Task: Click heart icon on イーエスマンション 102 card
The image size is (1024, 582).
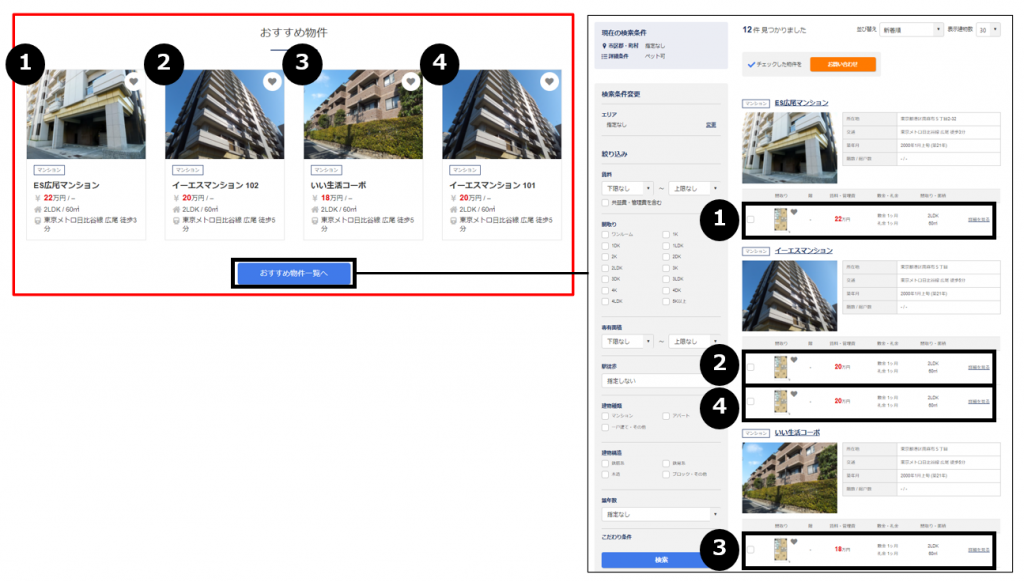Action: point(272,82)
